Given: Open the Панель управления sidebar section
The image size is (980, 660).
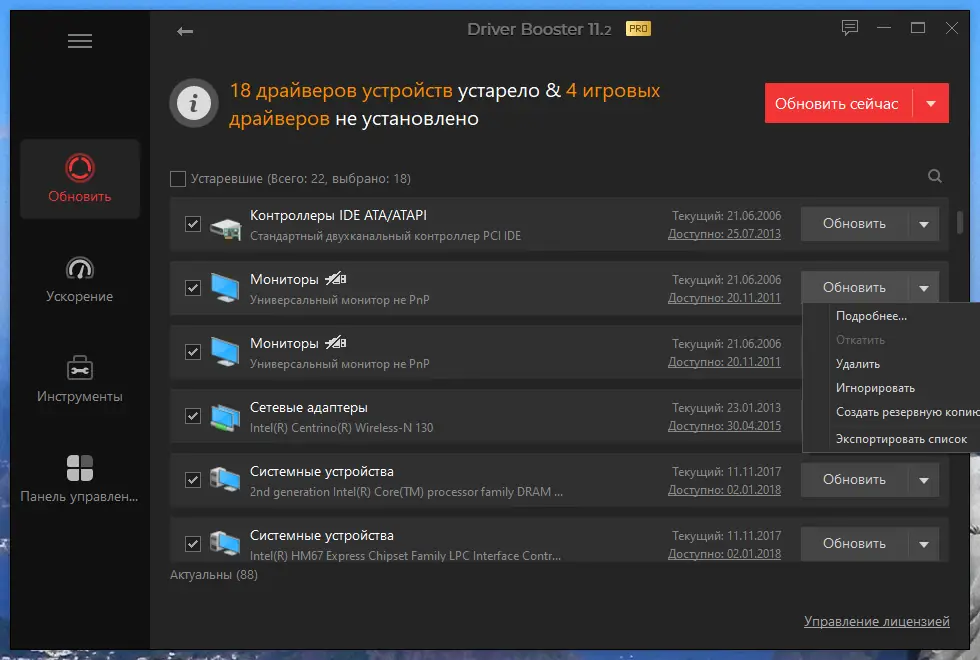Looking at the screenshot, I should click(x=80, y=480).
